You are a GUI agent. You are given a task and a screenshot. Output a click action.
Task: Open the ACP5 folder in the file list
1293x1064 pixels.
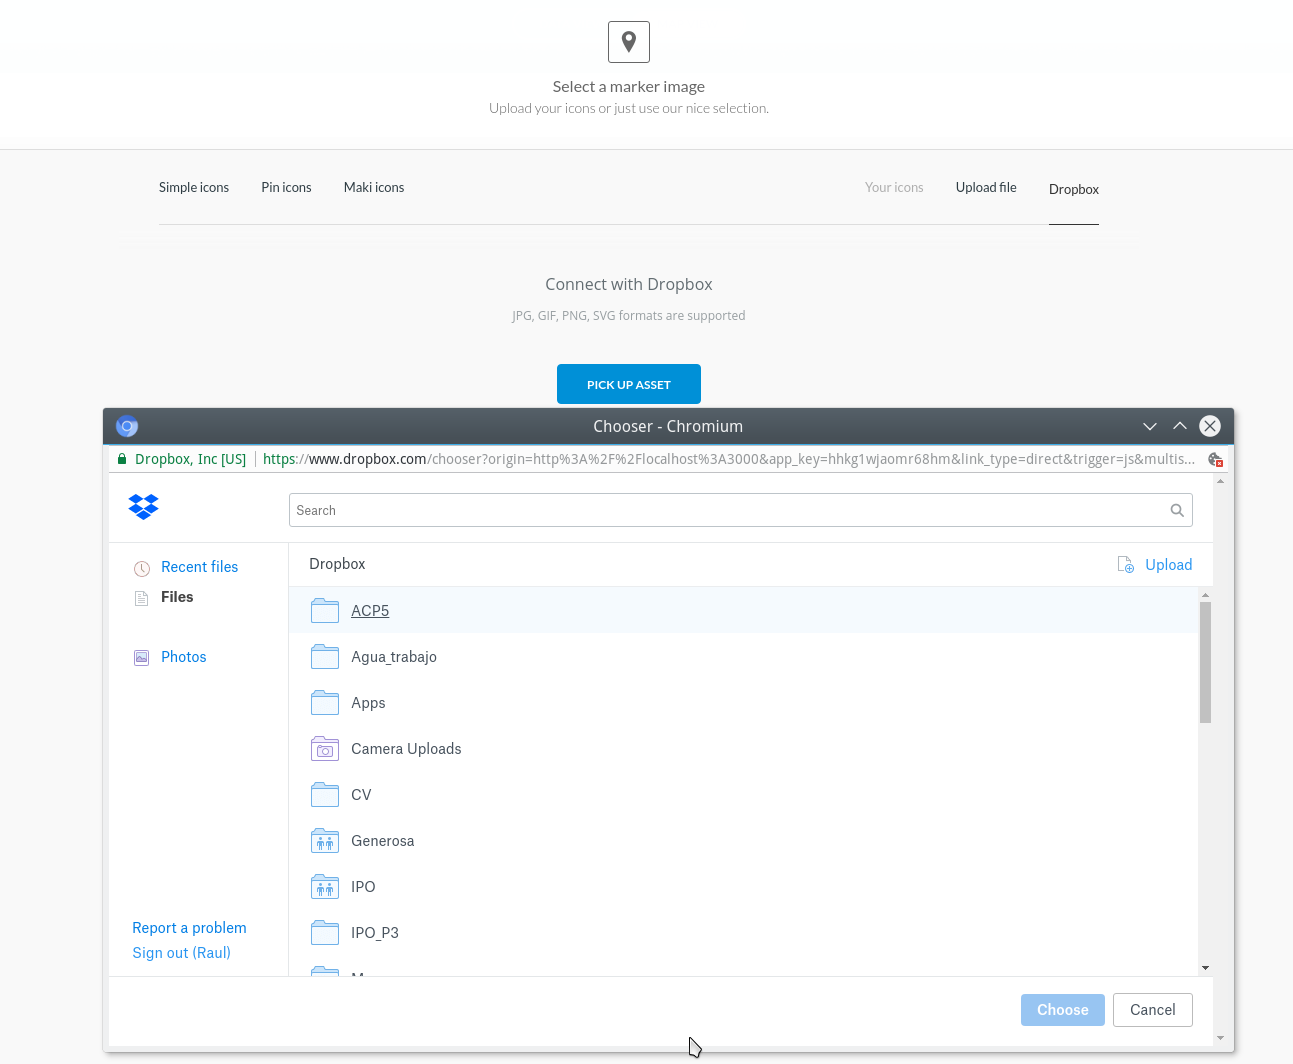(x=370, y=610)
